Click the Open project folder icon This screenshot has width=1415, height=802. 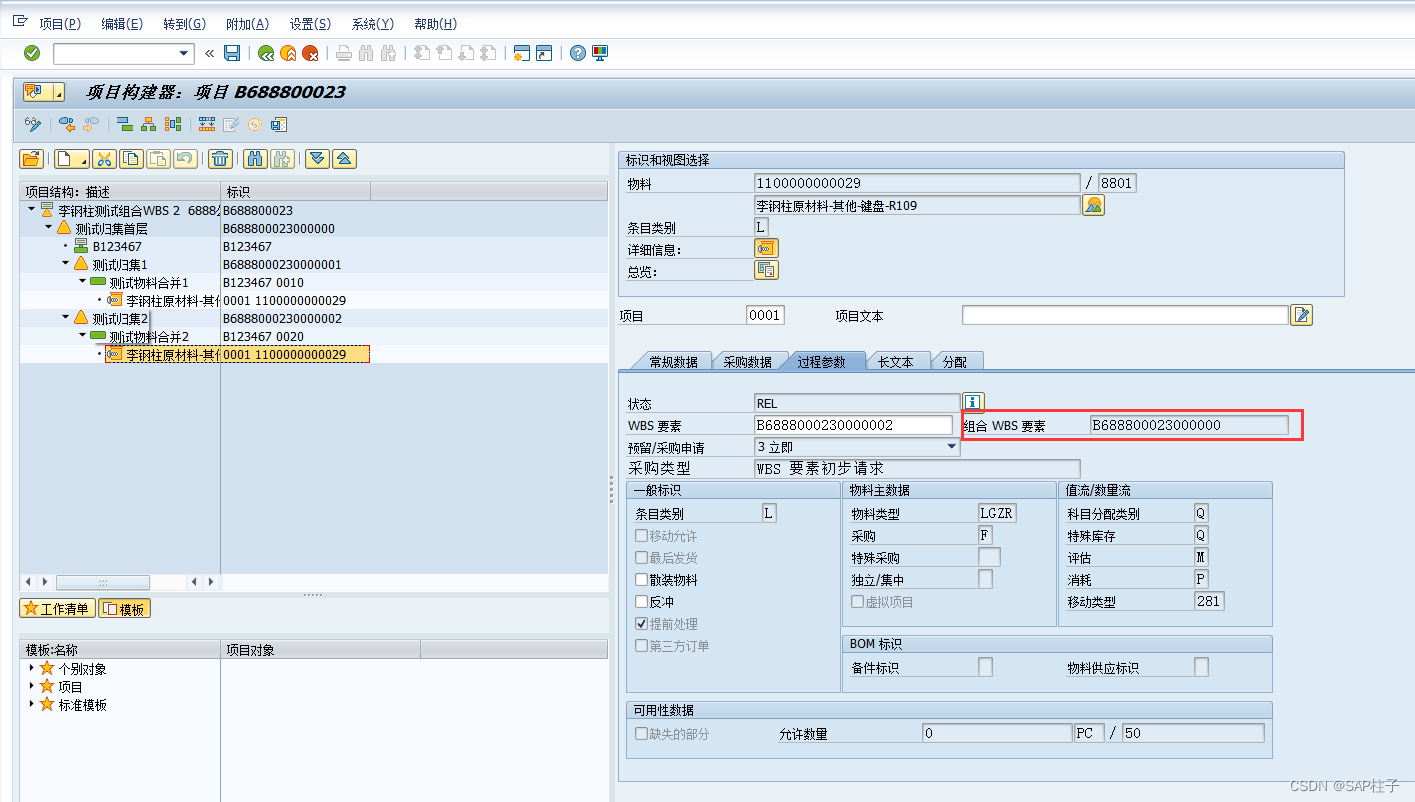[31, 158]
